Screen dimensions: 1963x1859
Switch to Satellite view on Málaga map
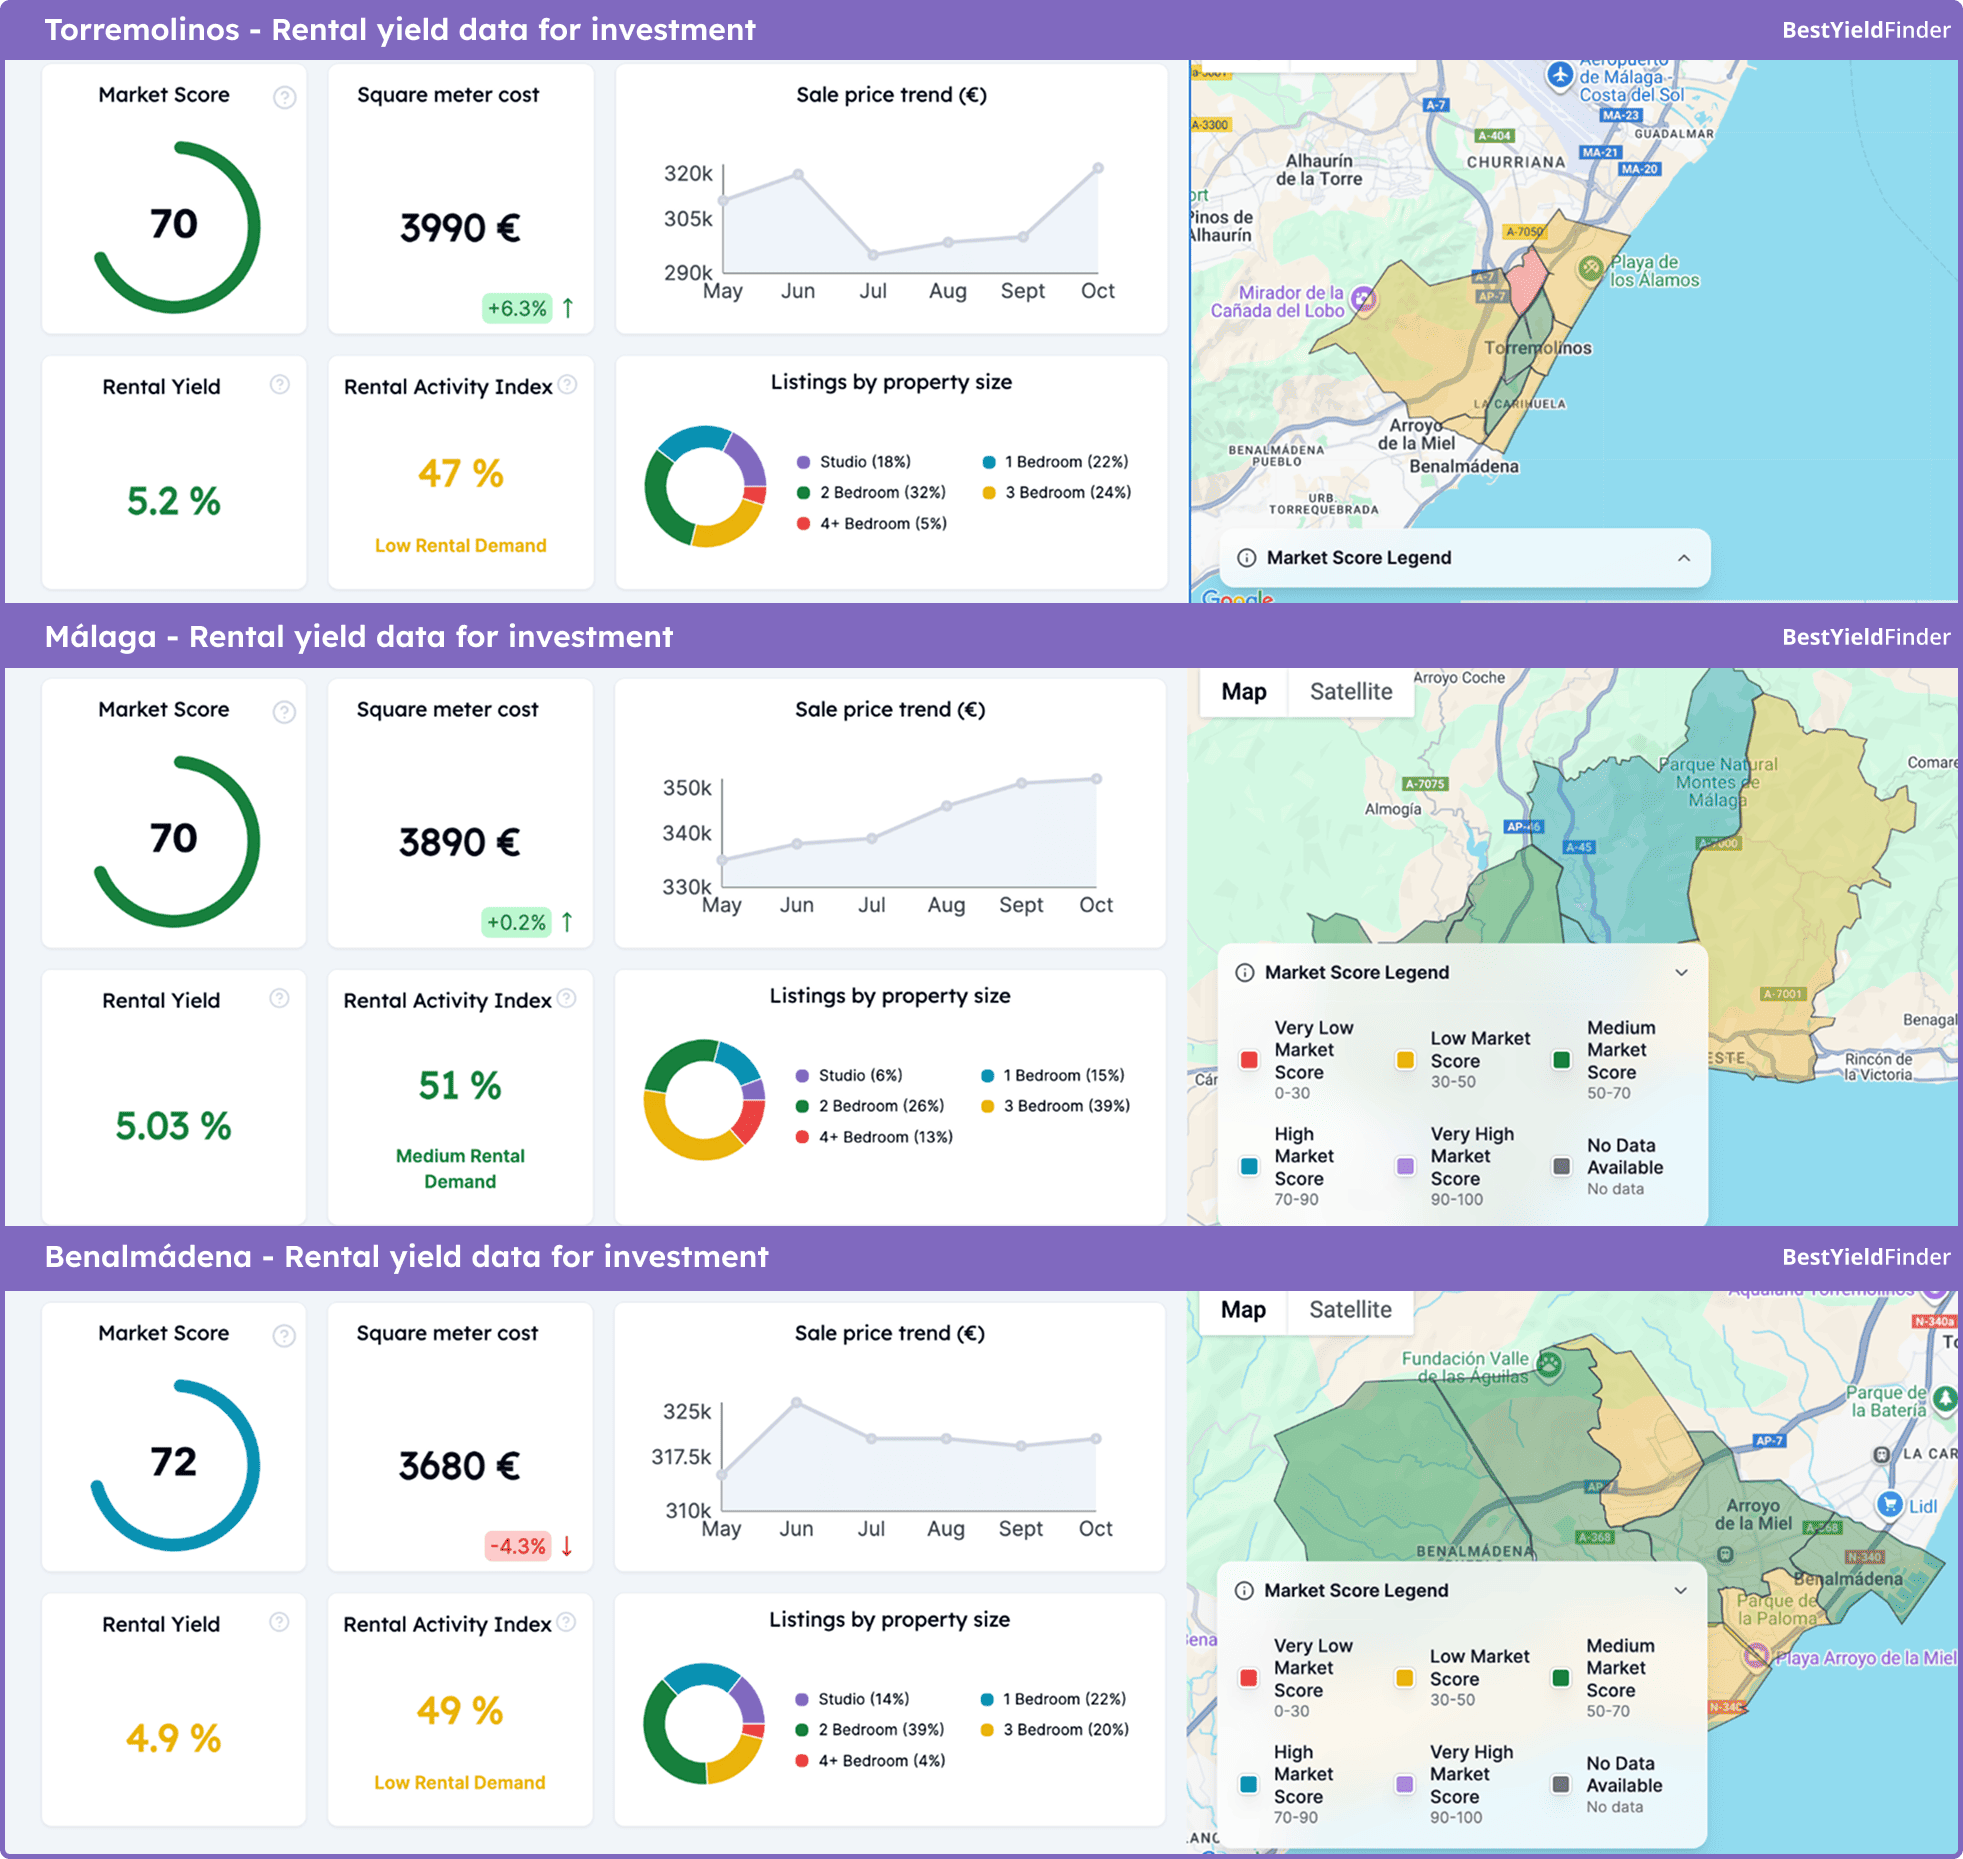[x=1351, y=692]
